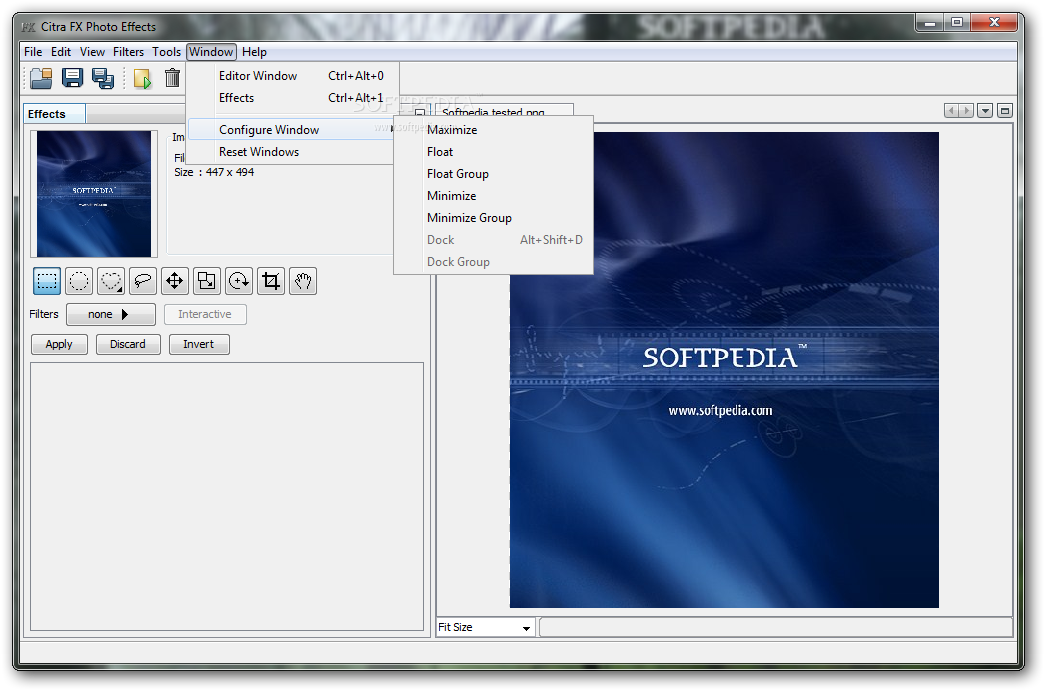The height and width of the screenshot is (691, 1045).
Task: Select the Configure Window submenu entry
Action: point(293,130)
